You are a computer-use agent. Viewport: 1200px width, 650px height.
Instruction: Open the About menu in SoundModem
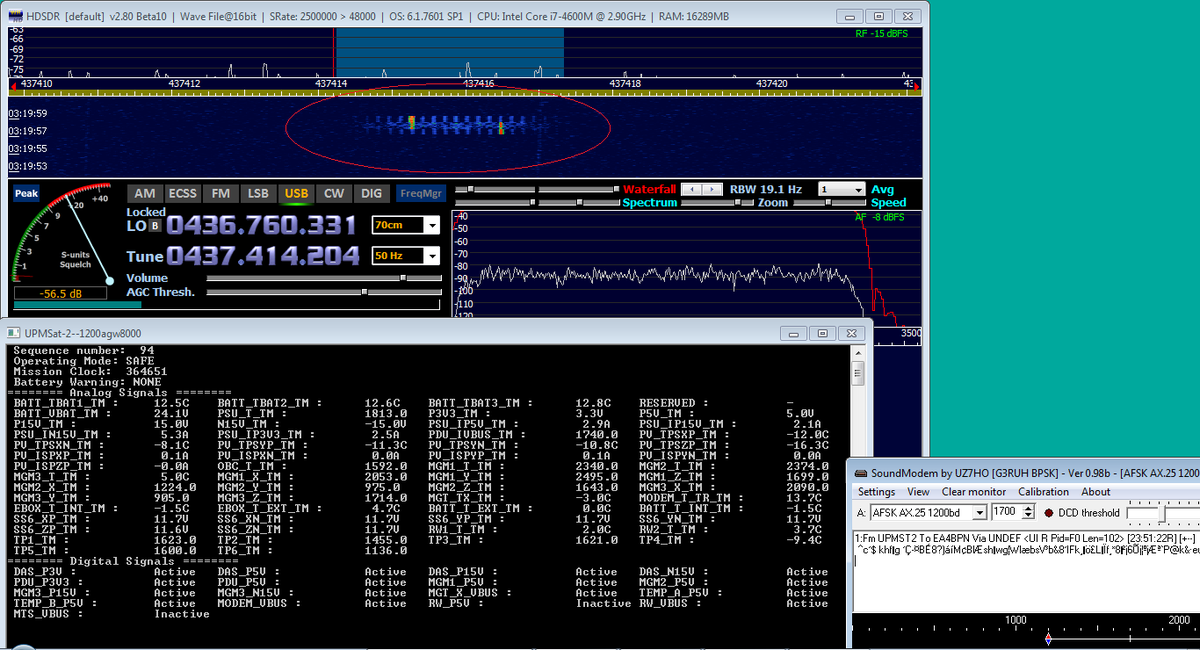tap(1095, 492)
